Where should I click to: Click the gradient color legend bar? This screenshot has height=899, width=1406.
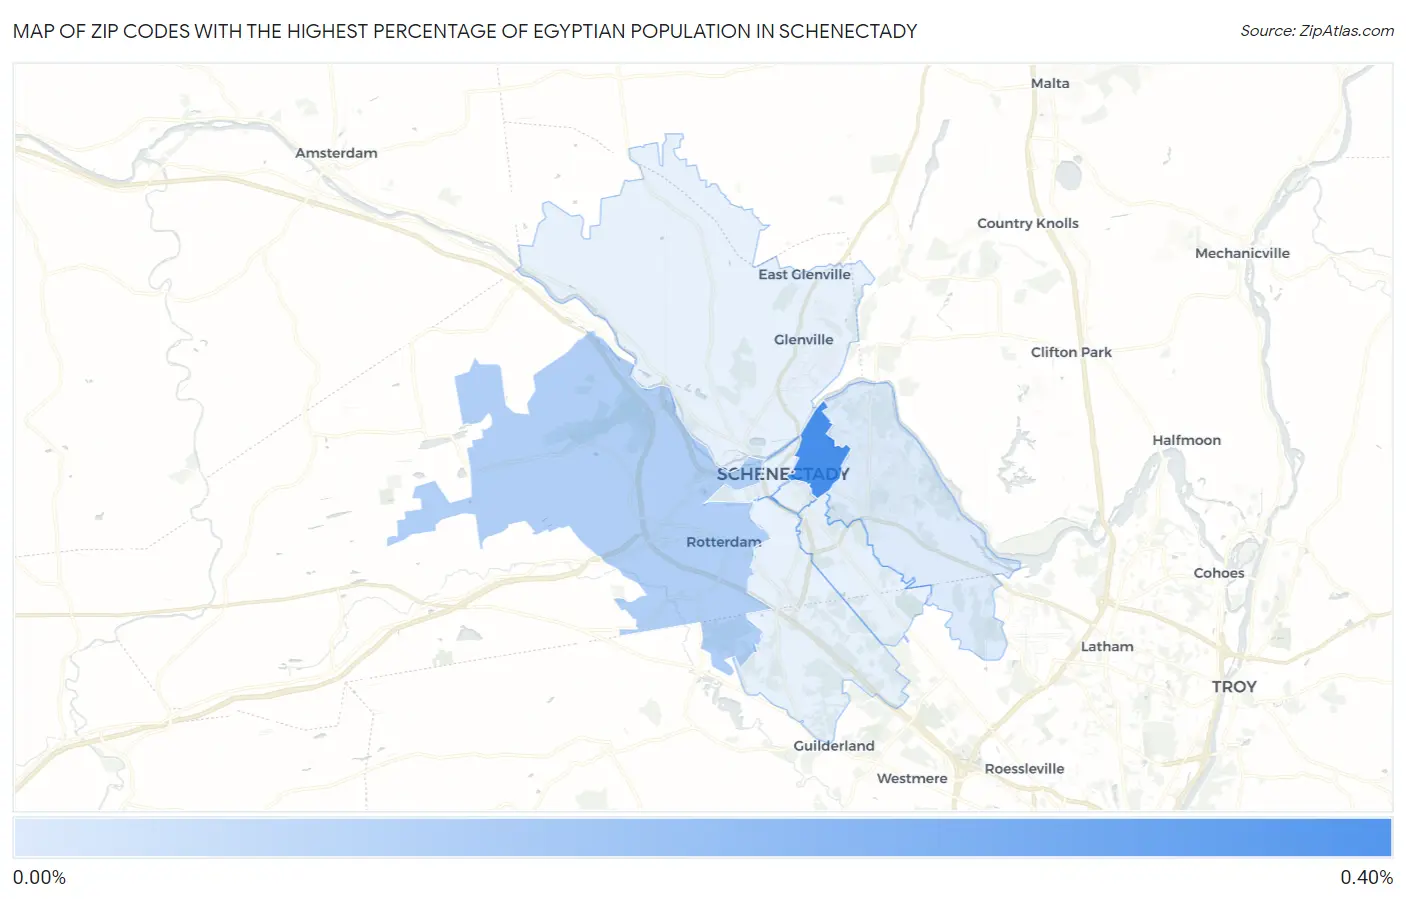tap(703, 837)
